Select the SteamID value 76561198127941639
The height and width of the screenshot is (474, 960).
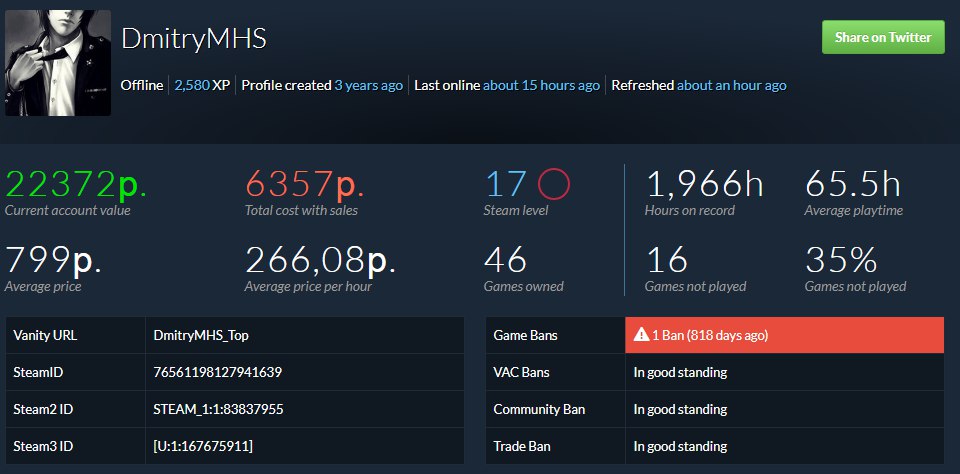(217, 373)
